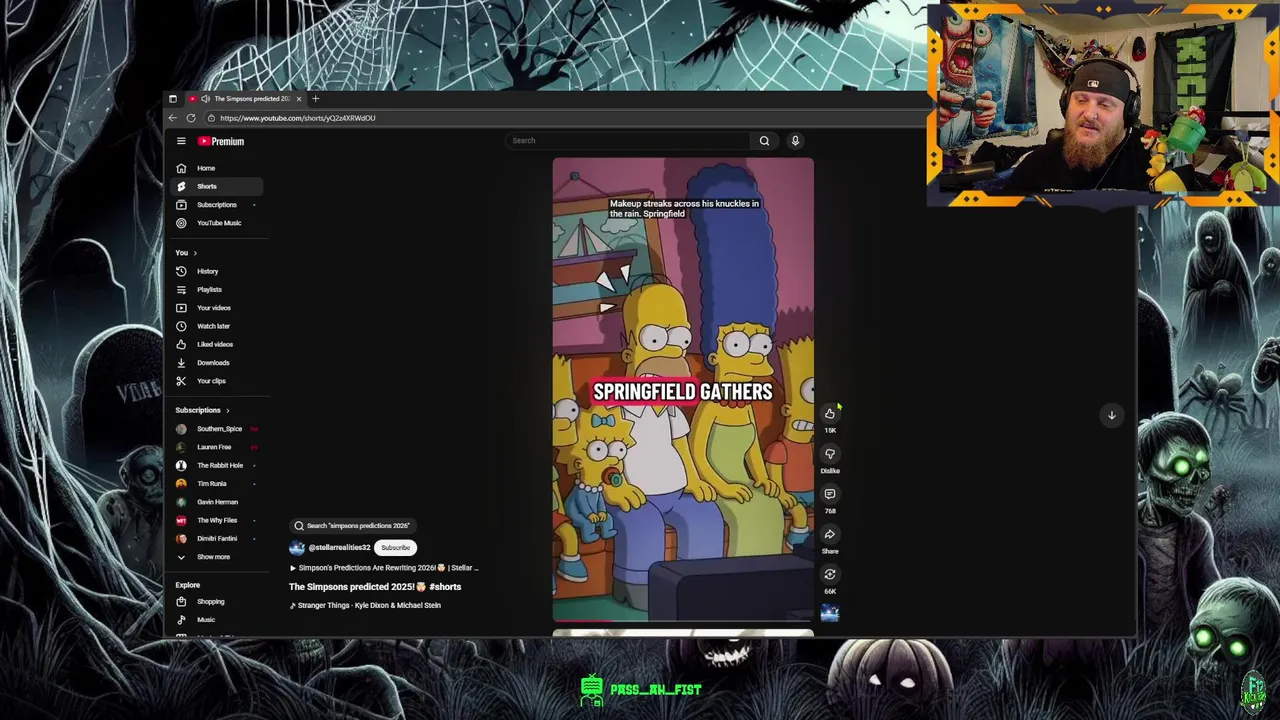Open the Southern_Spice channel
This screenshot has height=720, width=1280.
[x=215, y=429]
